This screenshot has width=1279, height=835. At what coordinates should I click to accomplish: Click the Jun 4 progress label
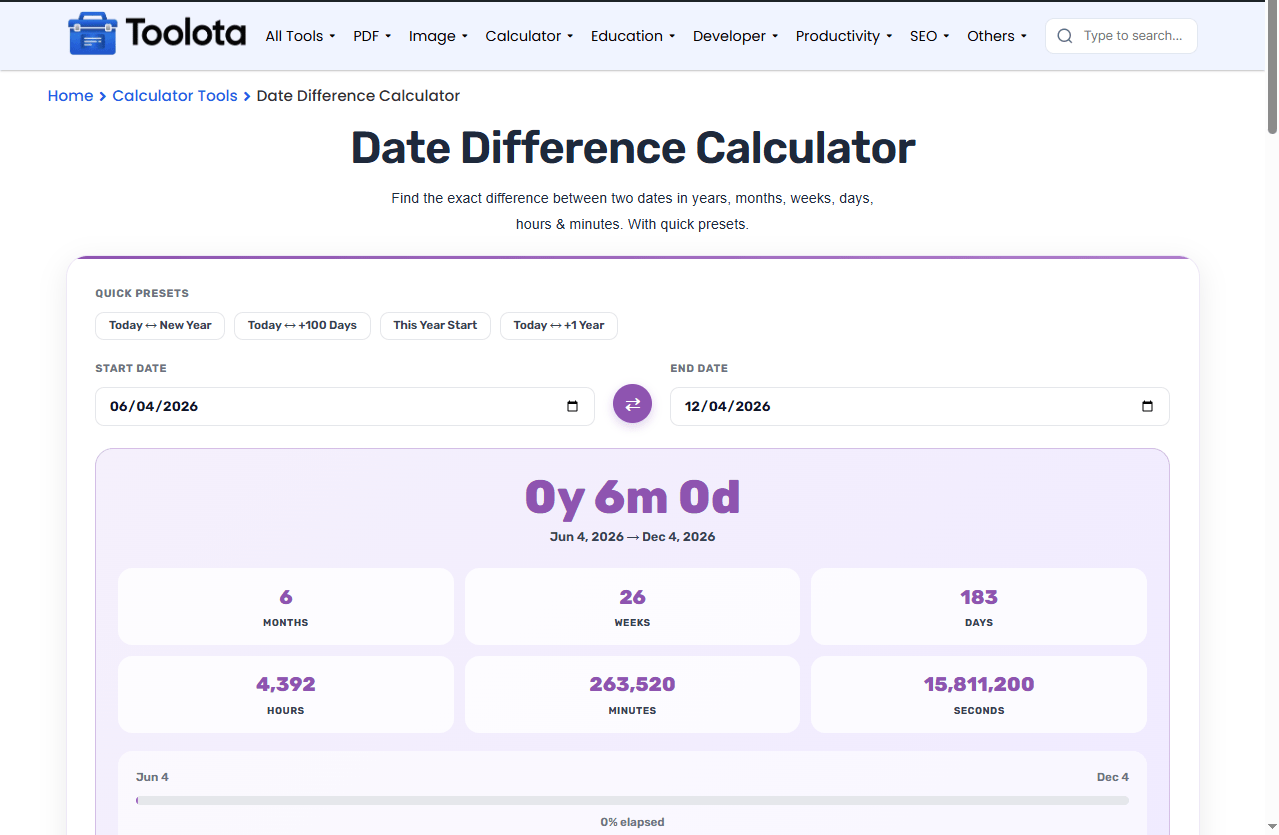pyautogui.click(x=152, y=777)
